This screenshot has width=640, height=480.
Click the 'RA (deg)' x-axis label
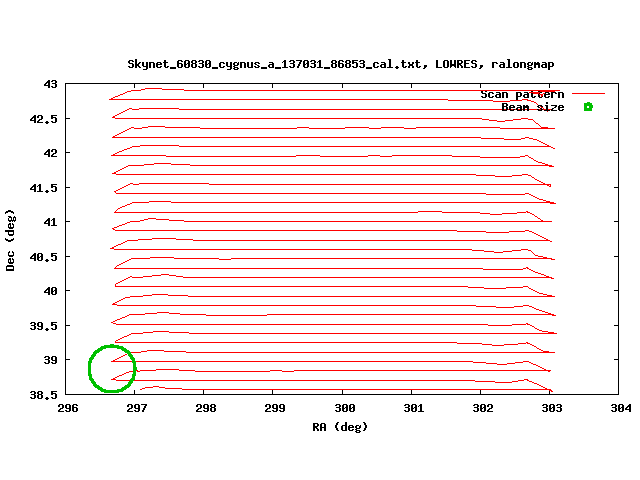coord(340,427)
